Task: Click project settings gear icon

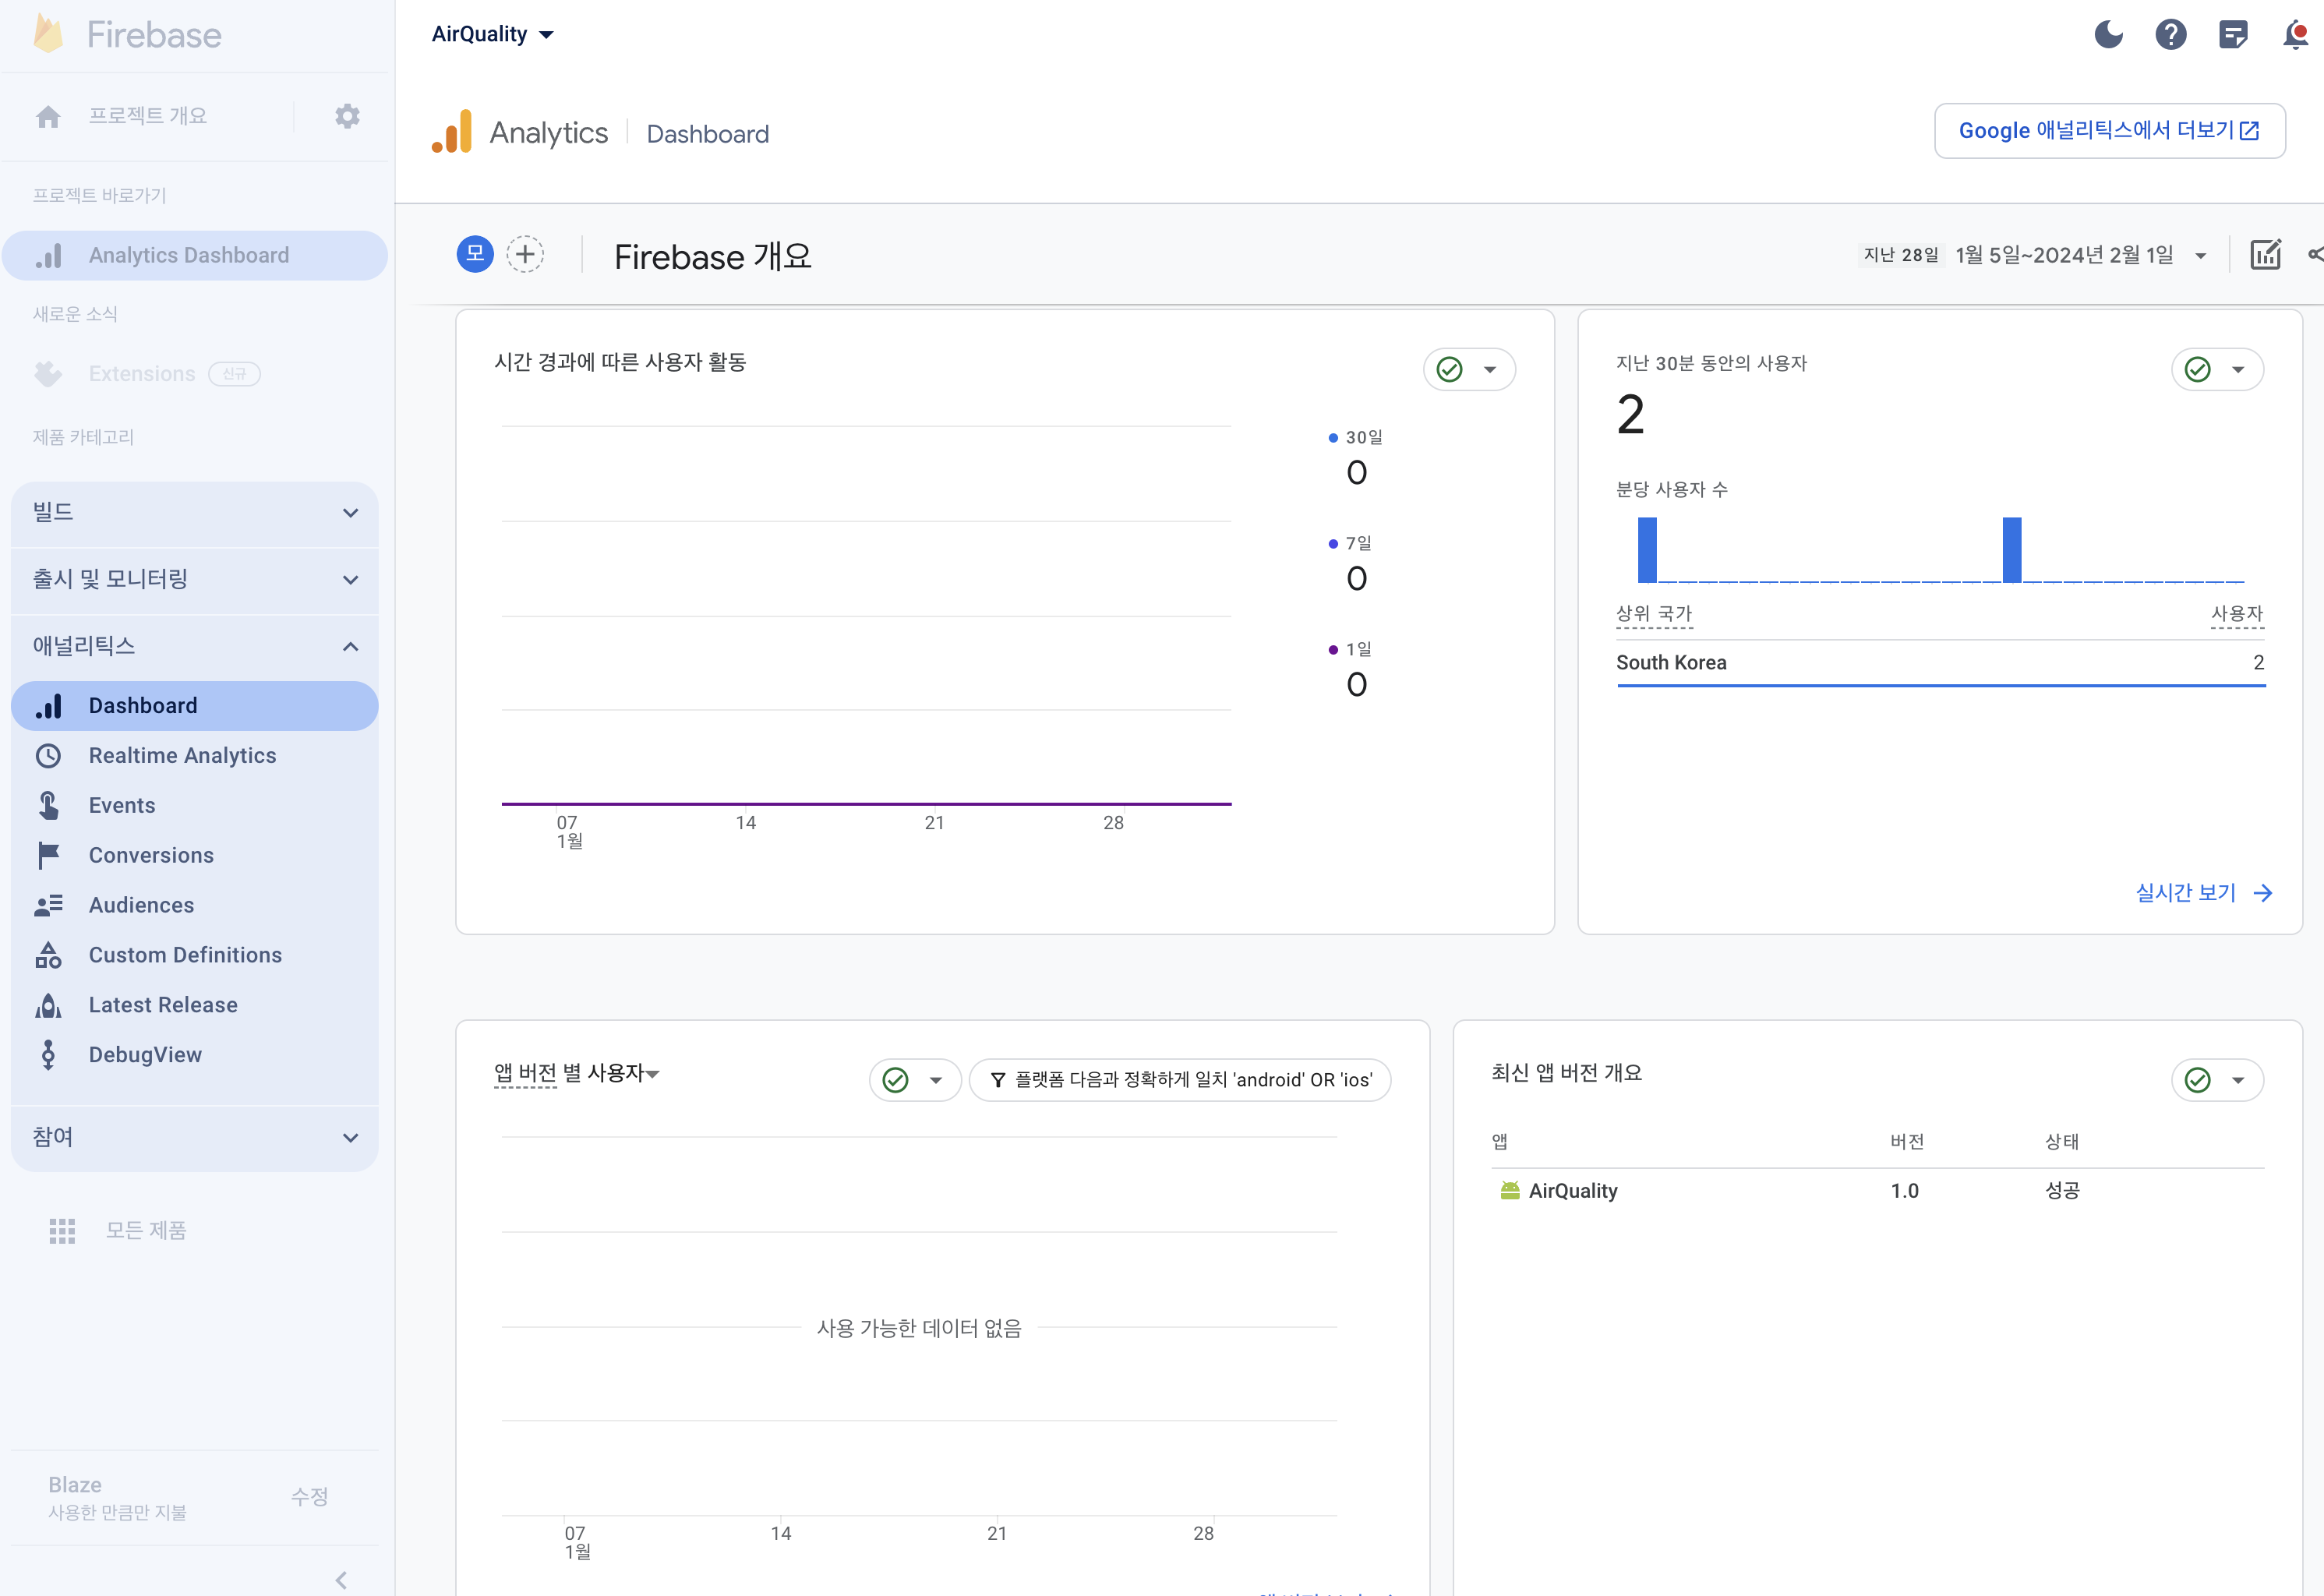Action: click(x=347, y=116)
